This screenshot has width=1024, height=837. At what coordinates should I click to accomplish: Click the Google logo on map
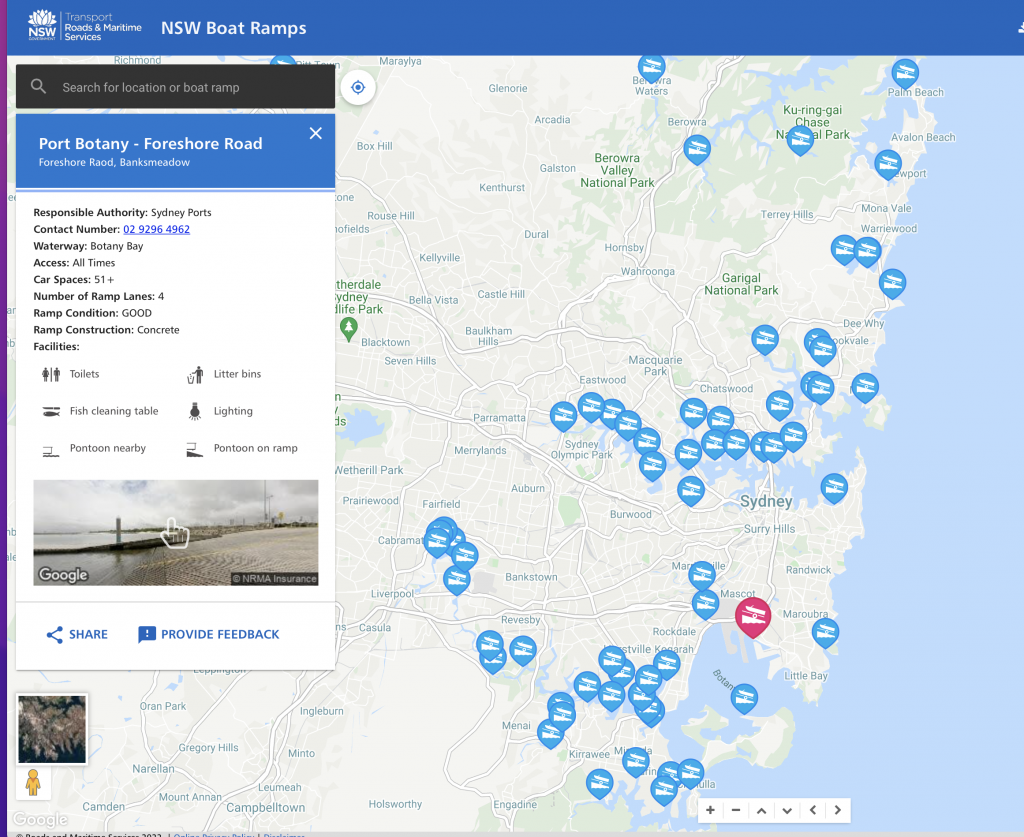(x=40, y=819)
